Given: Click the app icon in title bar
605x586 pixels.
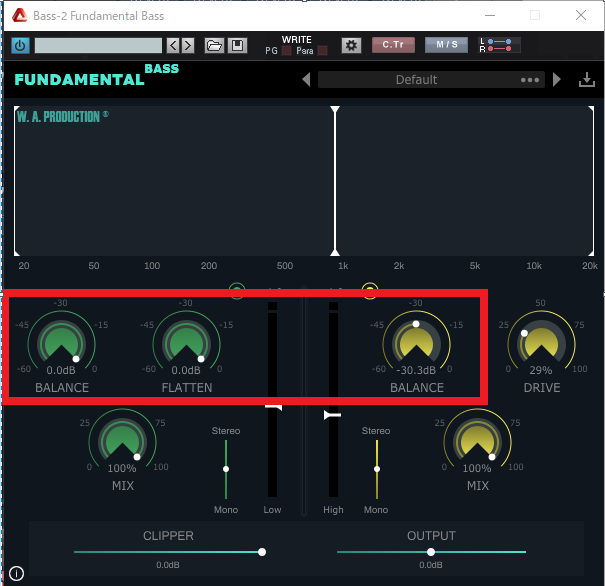Looking at the screenshot, I should [19, 15].
